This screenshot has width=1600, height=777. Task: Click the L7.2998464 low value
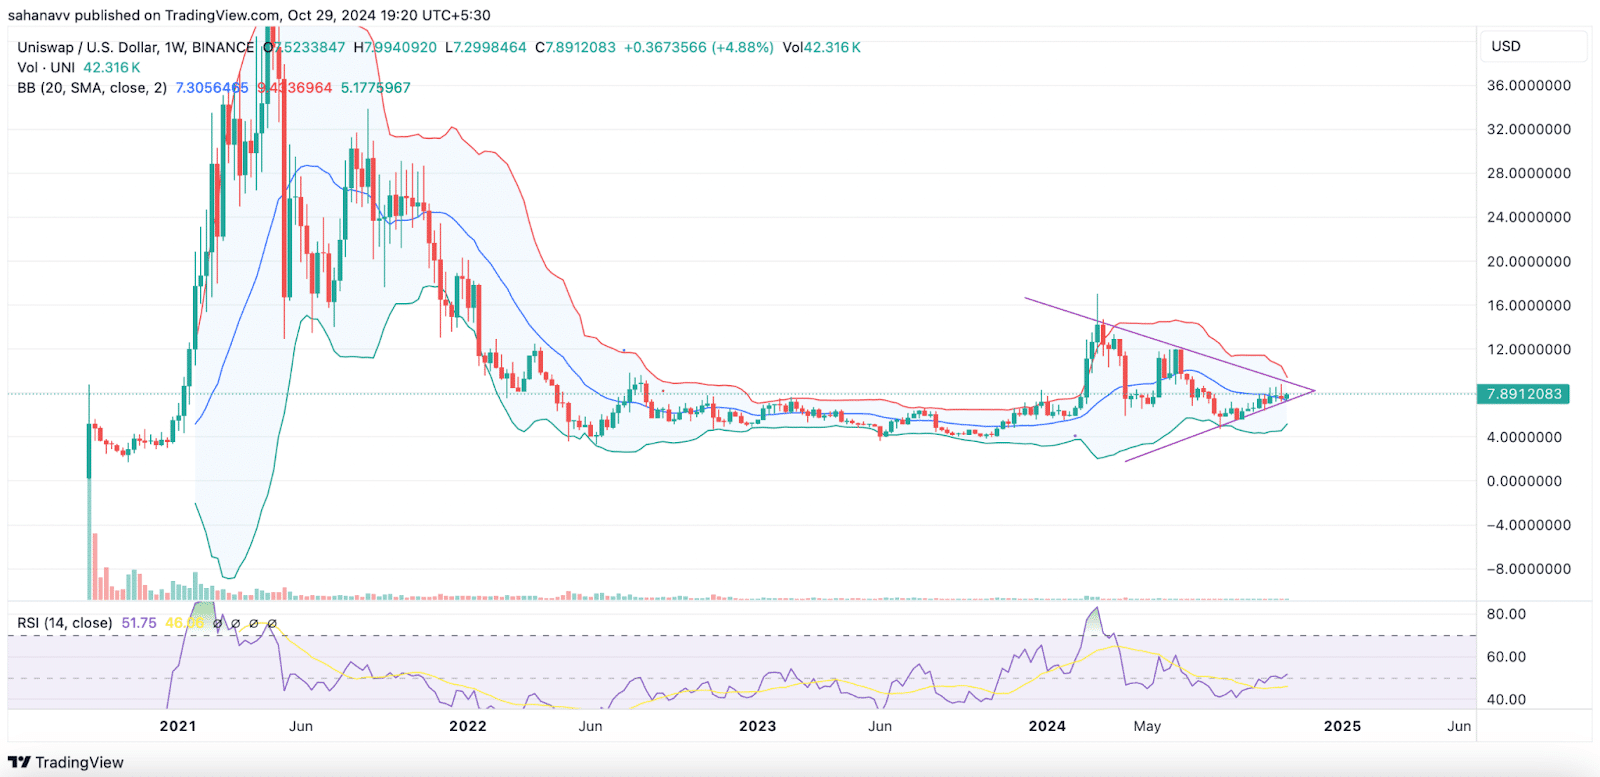click(x=486, y=47)
